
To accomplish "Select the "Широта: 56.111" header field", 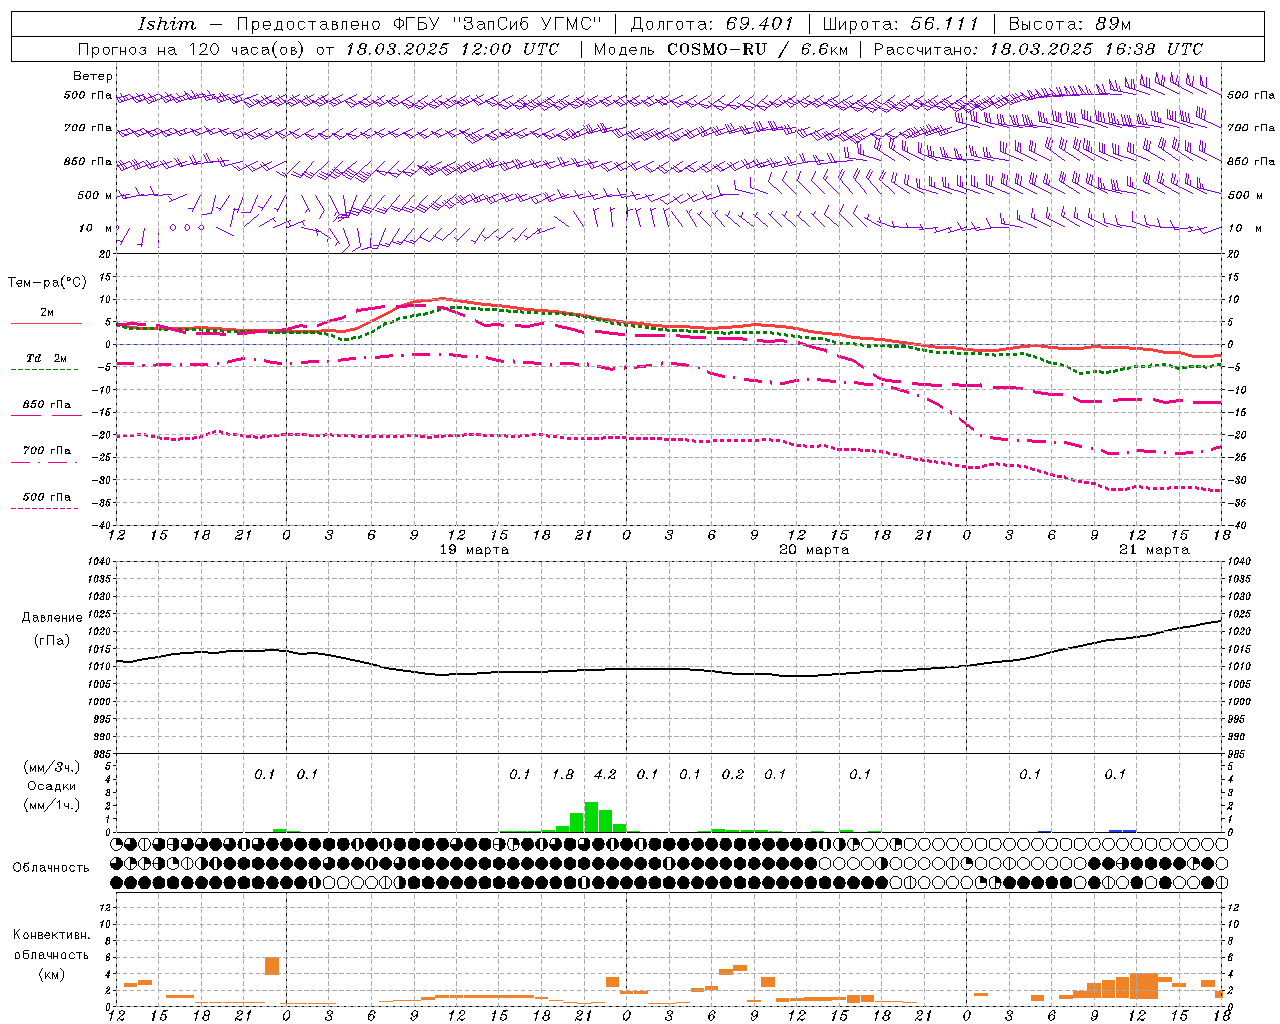I will 900,24.
